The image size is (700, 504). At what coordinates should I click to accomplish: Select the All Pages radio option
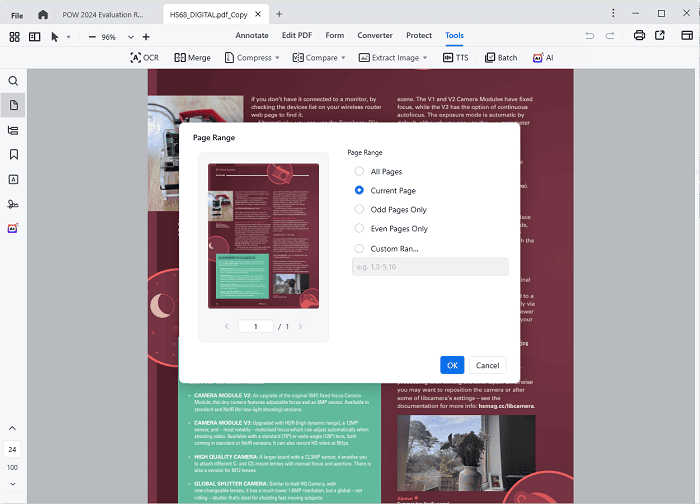coord(360,172)
